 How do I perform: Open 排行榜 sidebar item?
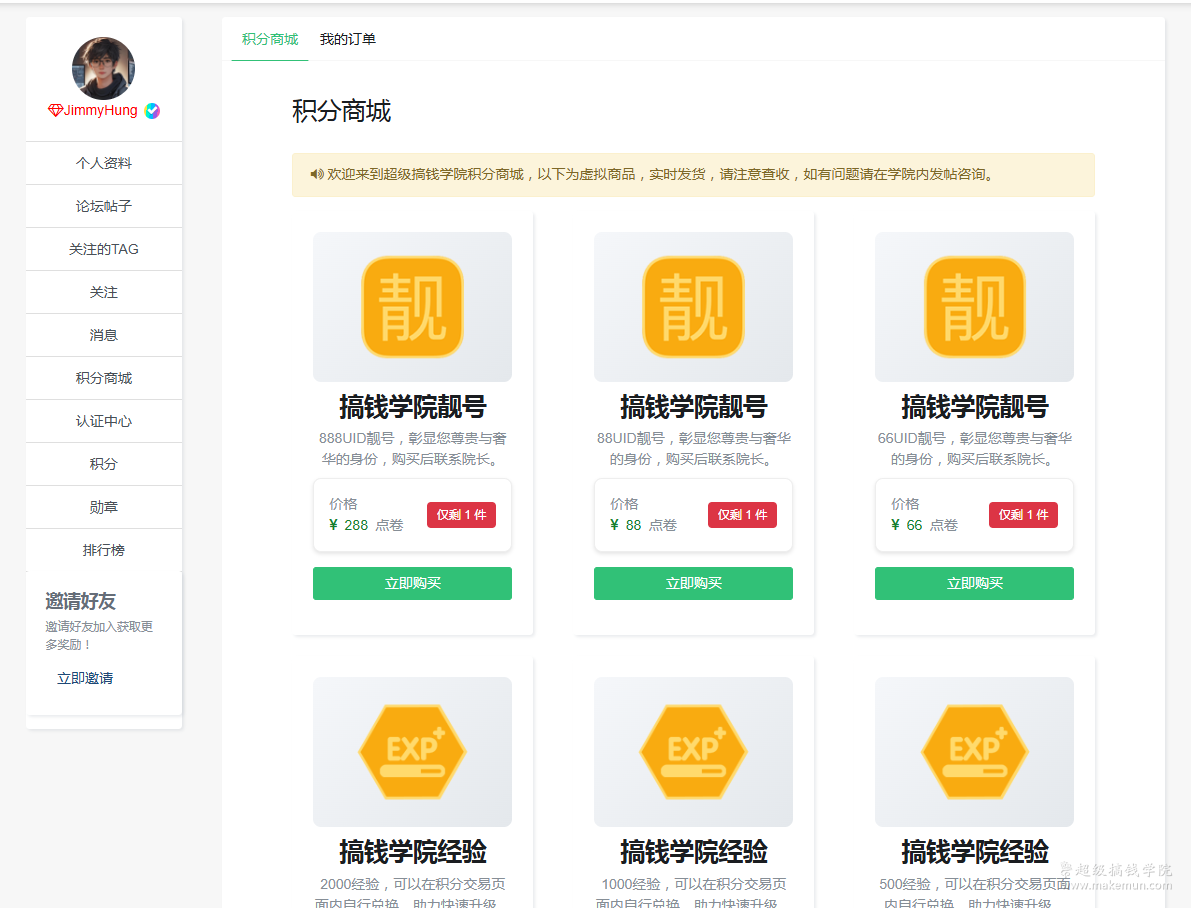tap(104, 550)
